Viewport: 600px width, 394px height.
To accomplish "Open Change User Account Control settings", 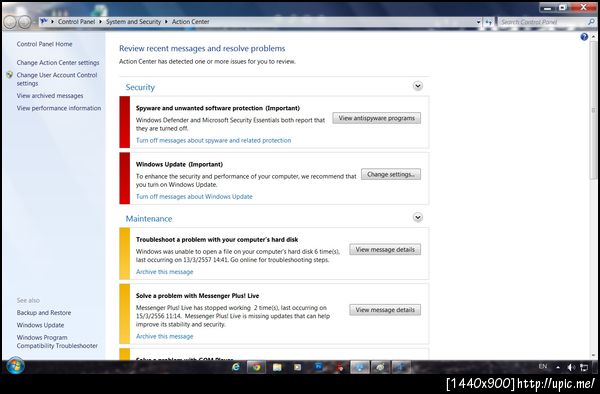I will click(57, 79).
